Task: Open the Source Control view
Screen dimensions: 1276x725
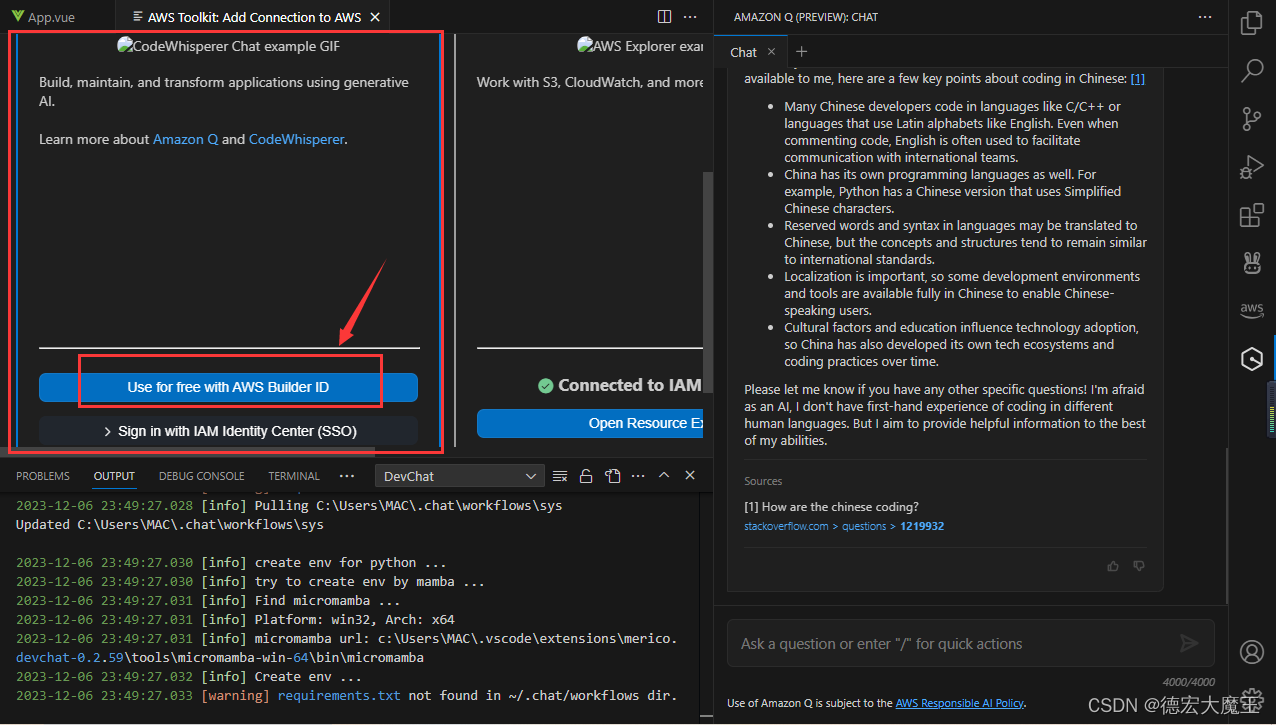Action: pyautogui.click(x=1251, y=118)
